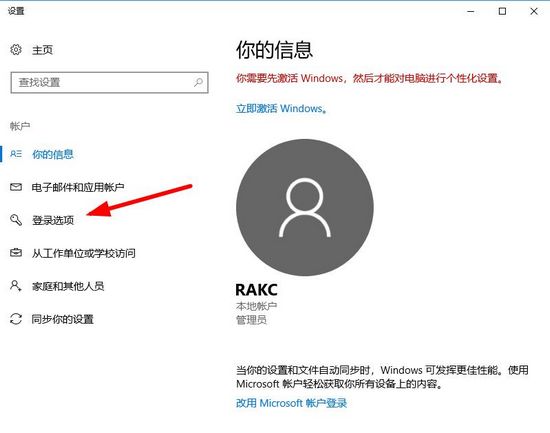Open 登录选项 settings
Screen dimensions: 550x433
click(53, 220)
